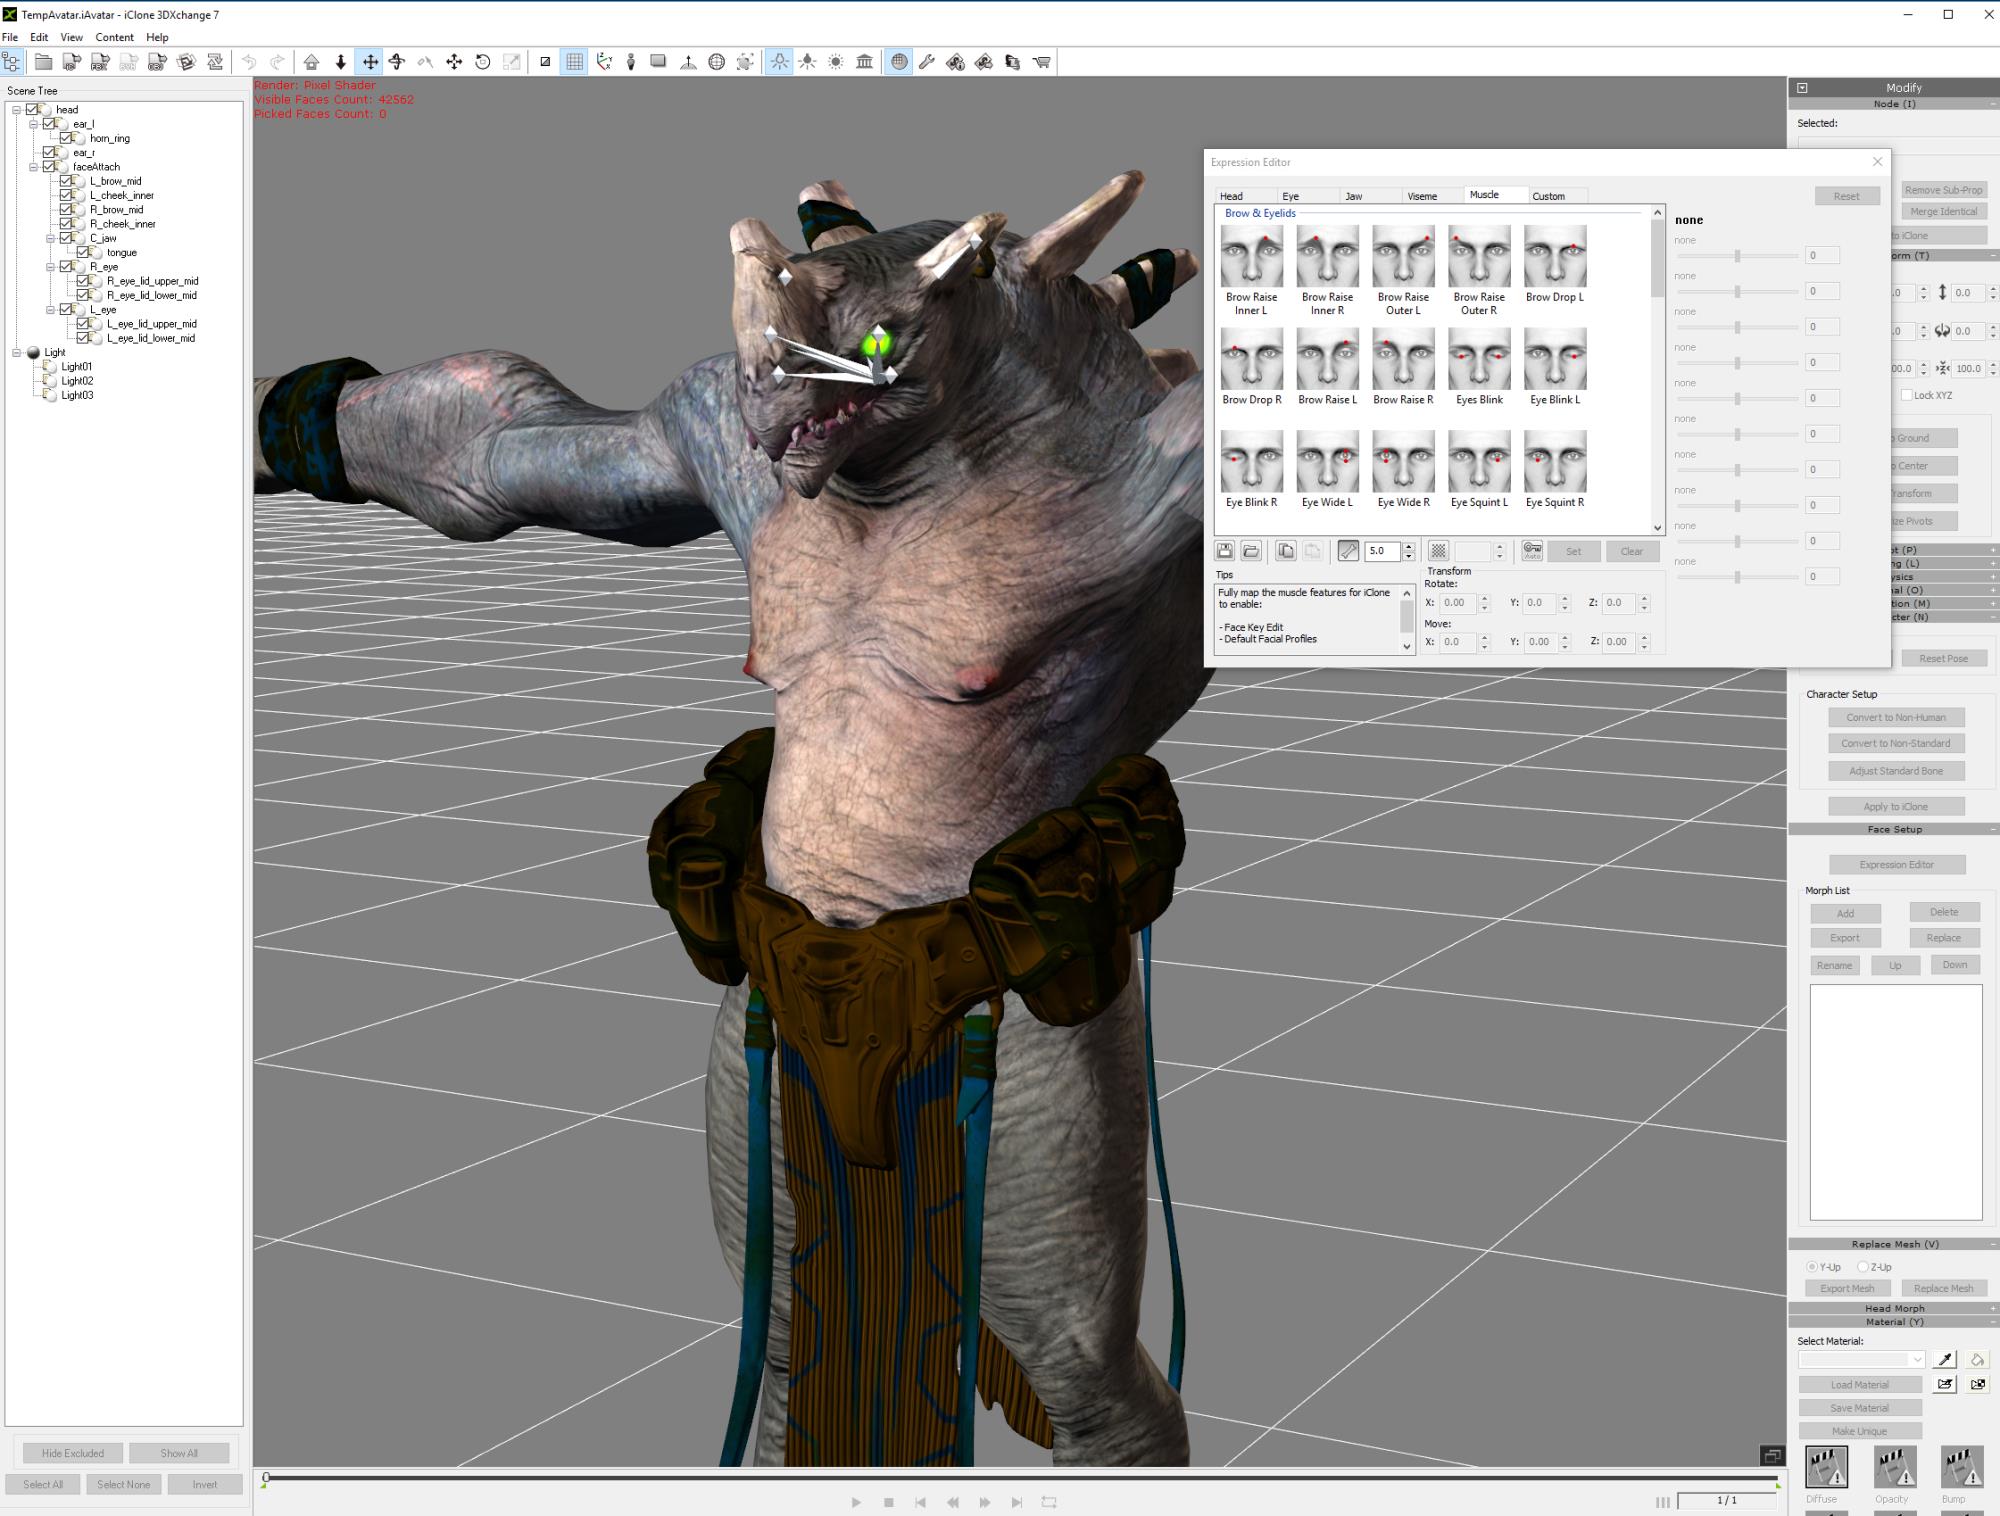Image resolution: width=2000 pixels, height=1516 pixels.
Task: Click Convert to Non-Human button
Action: point(1896,717)
